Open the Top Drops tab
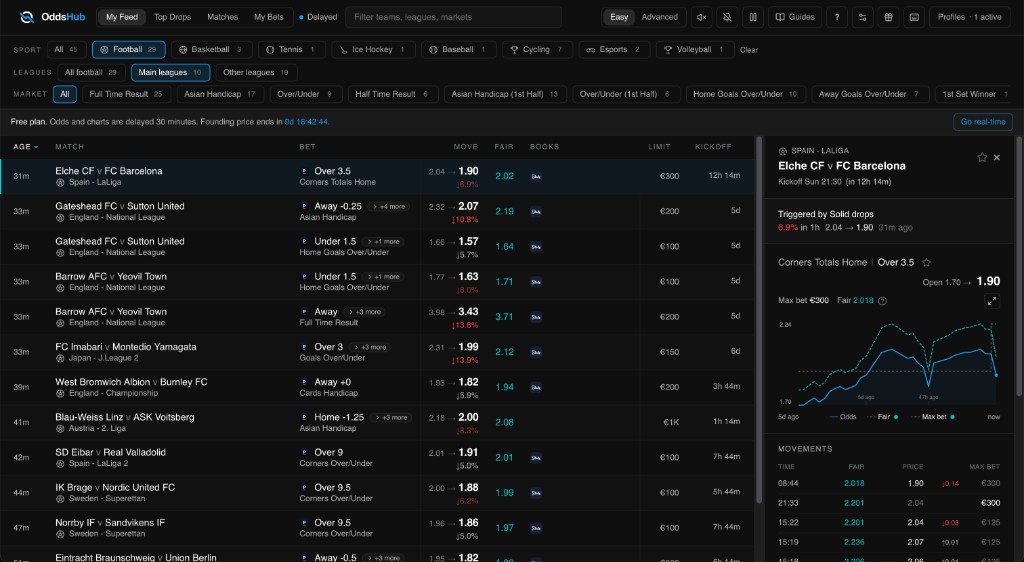This screenshot has height=562, width=1024. point(172,17)
